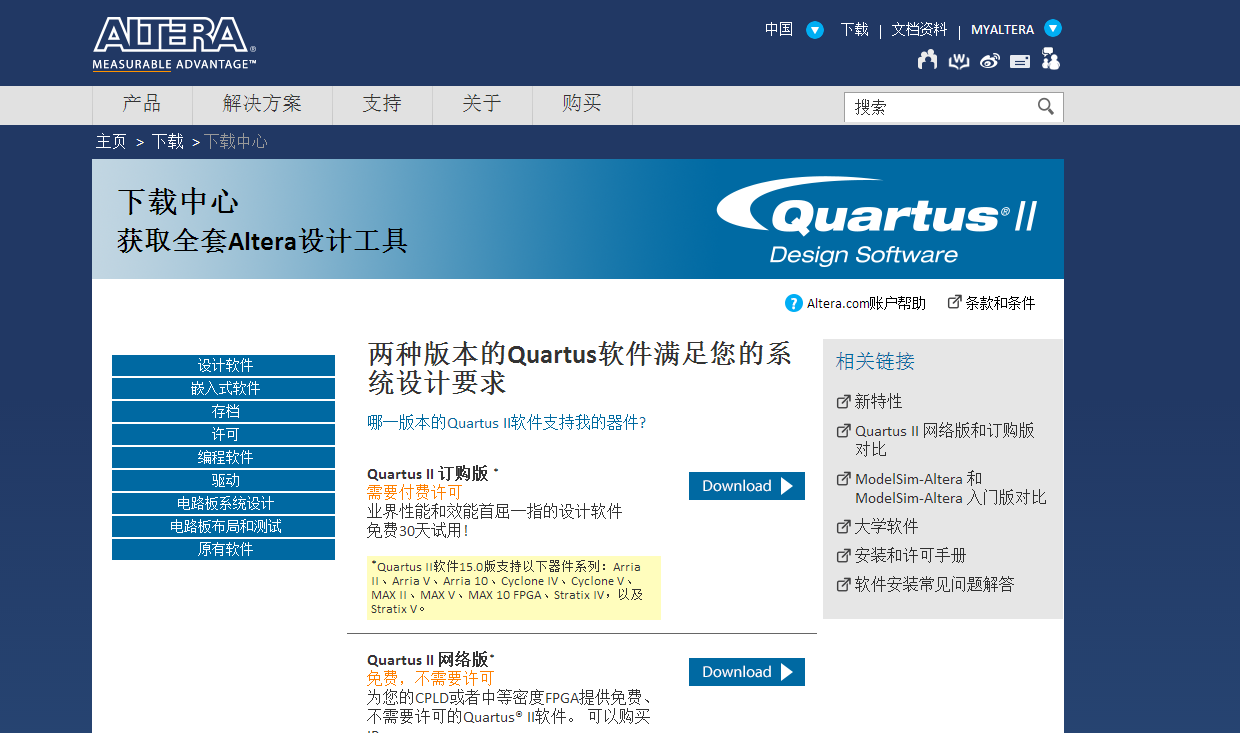Open 新特性 related link

click(x=878, y=401)
